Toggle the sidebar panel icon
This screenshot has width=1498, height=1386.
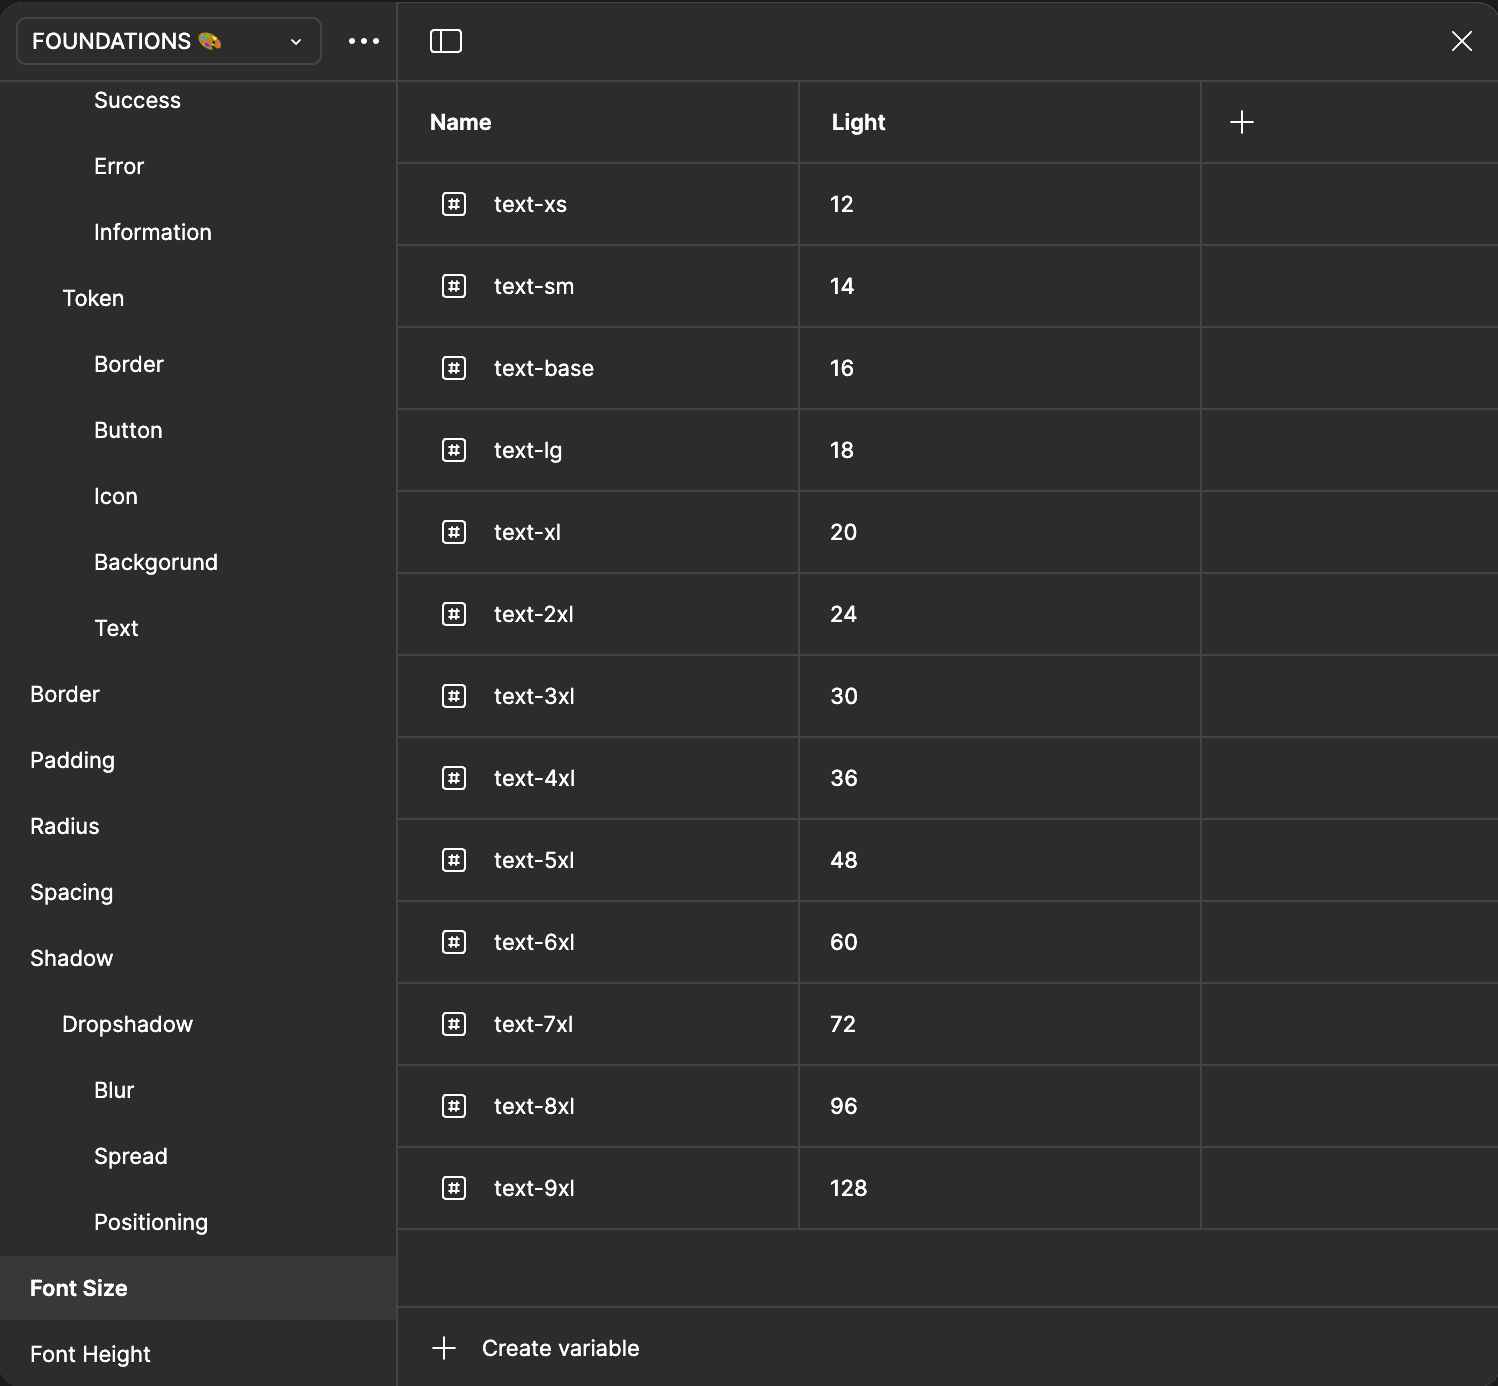445,41
